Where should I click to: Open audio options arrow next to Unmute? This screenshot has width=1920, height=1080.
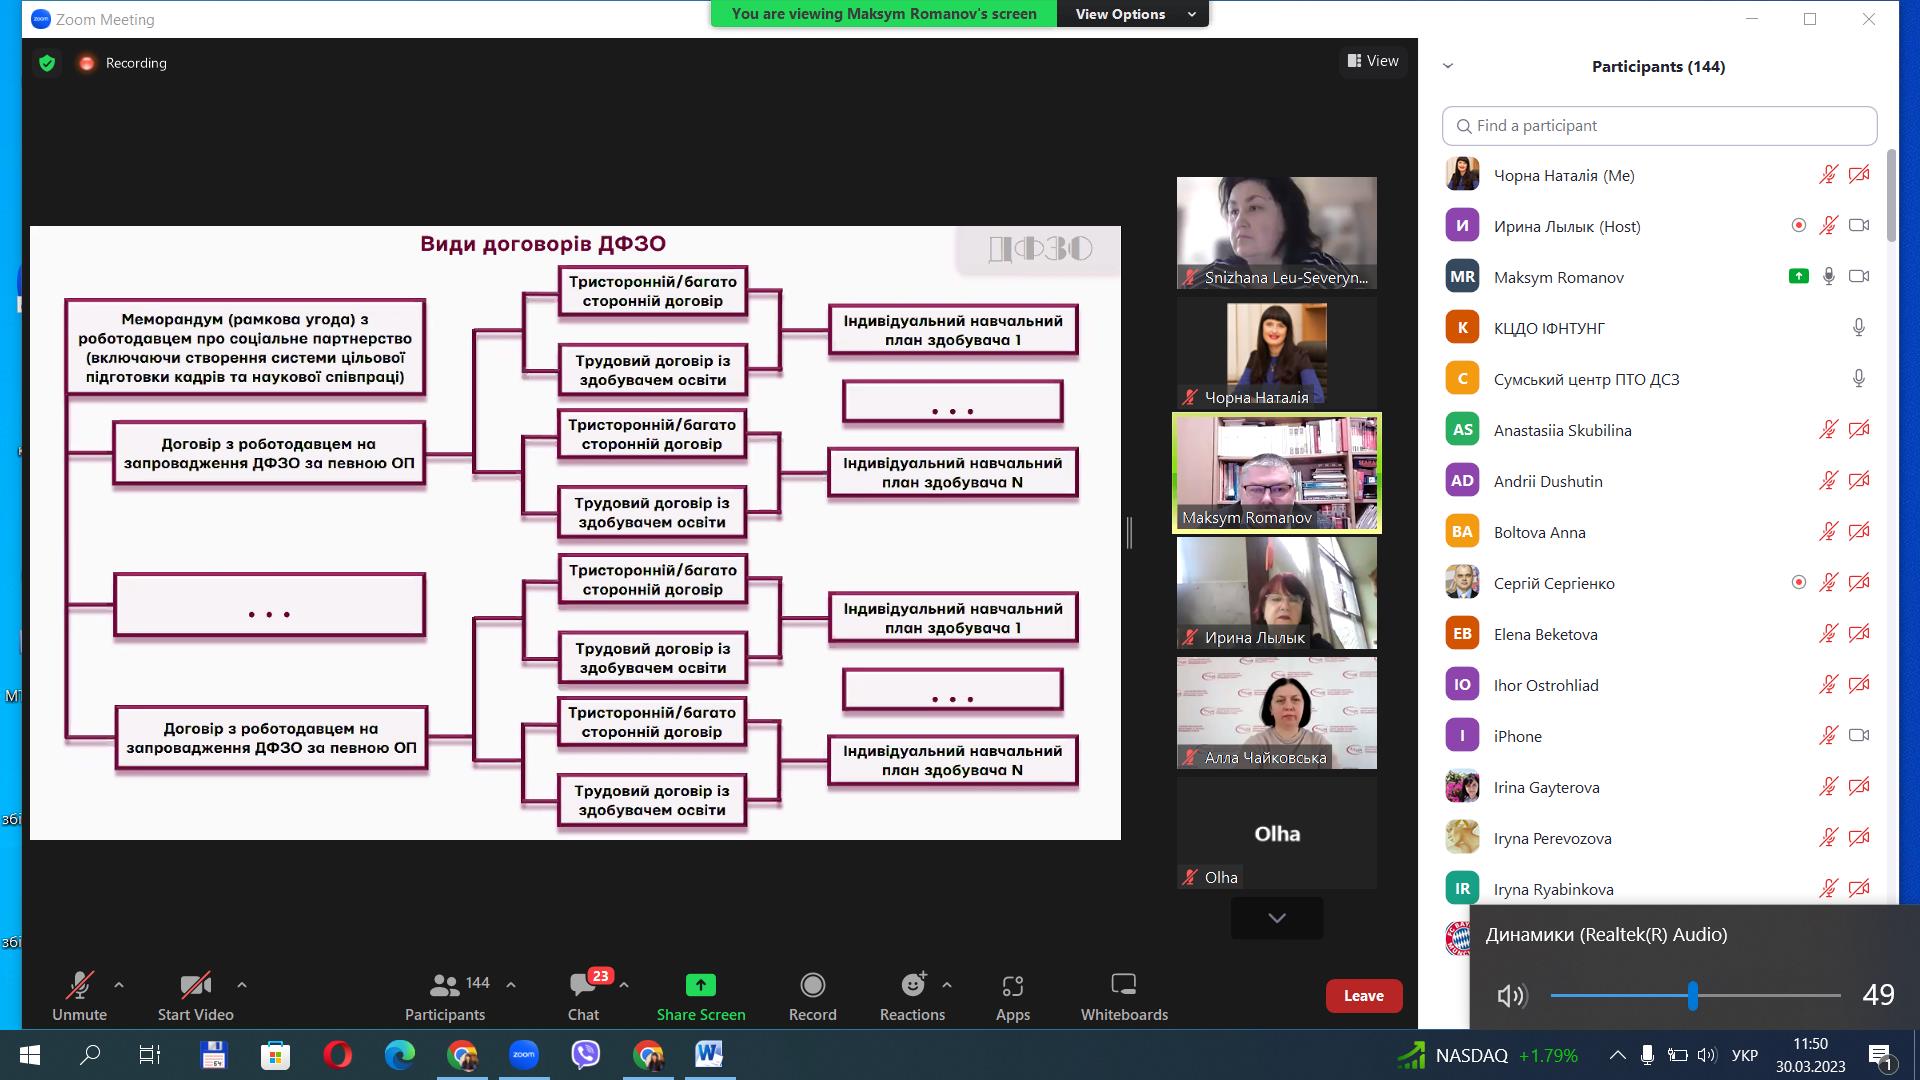119,985
